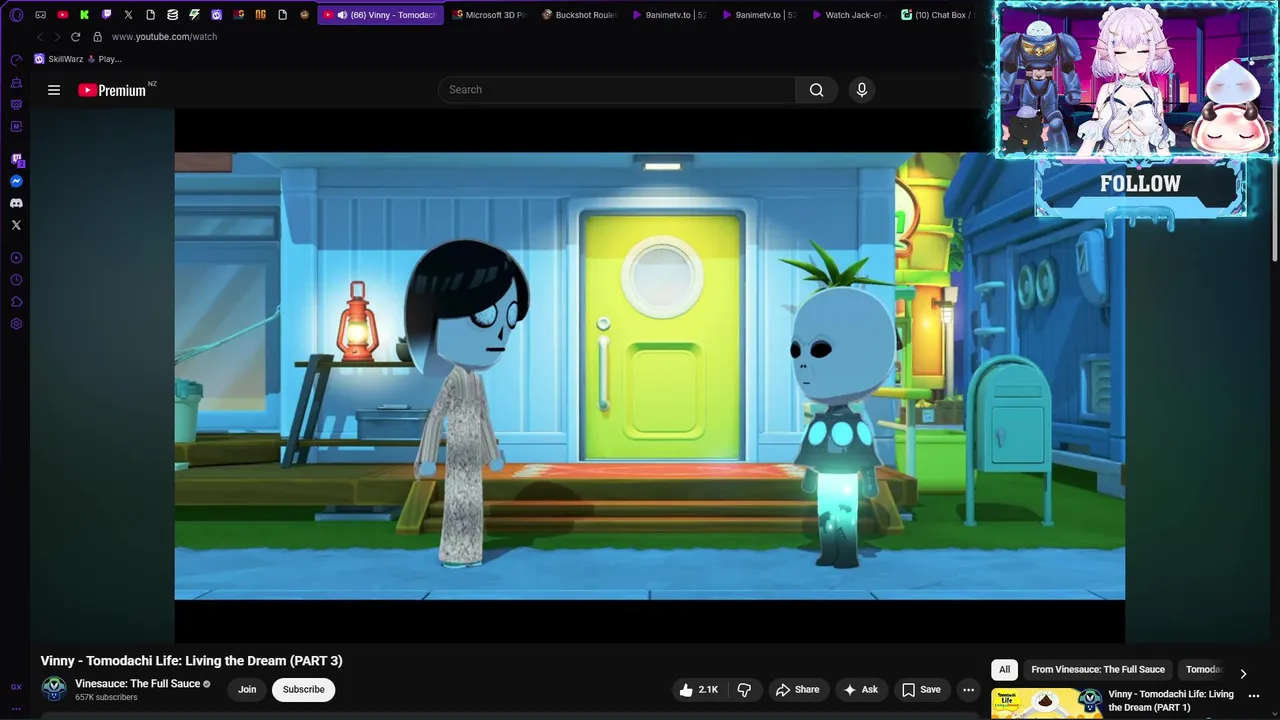Switch to the Chat Box tab

click(938, 15)
